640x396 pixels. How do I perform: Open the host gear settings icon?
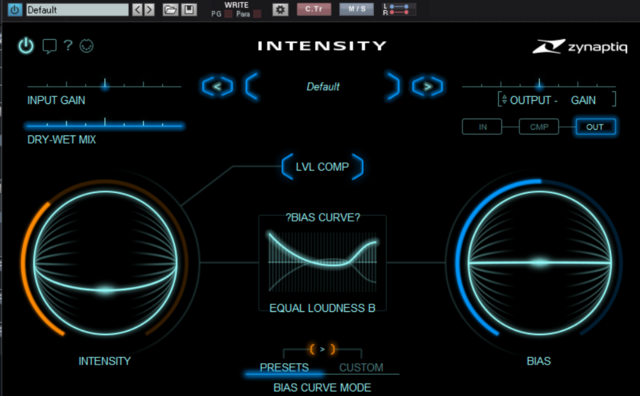pos(280,9)
